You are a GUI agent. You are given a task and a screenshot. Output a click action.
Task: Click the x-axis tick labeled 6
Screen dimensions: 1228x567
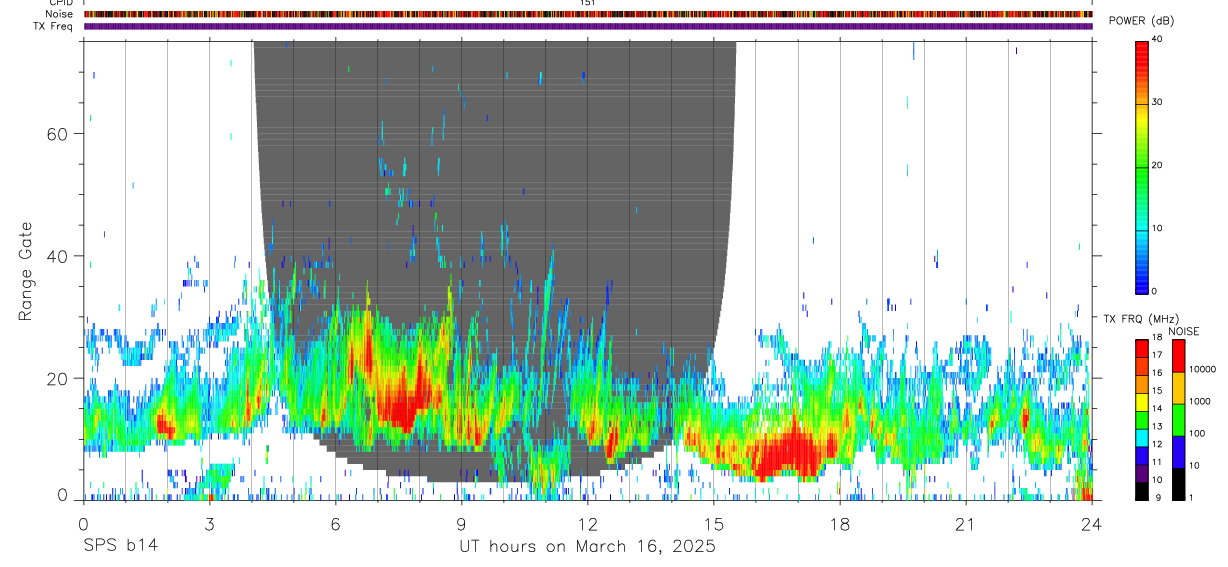(x=336, y=524)
